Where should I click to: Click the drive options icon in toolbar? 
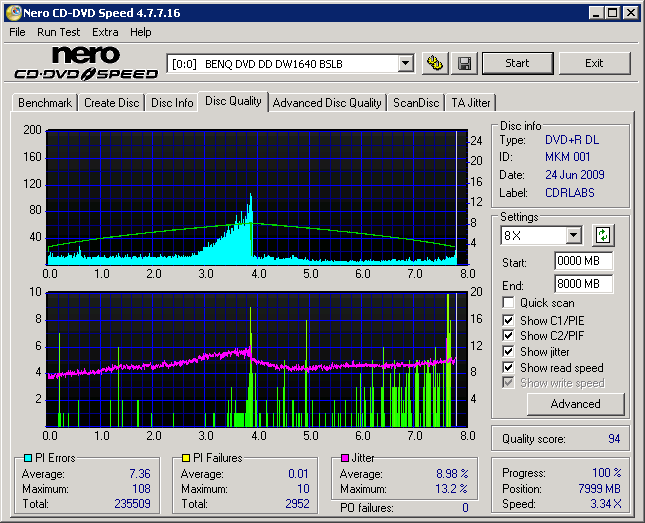[435, 63]
